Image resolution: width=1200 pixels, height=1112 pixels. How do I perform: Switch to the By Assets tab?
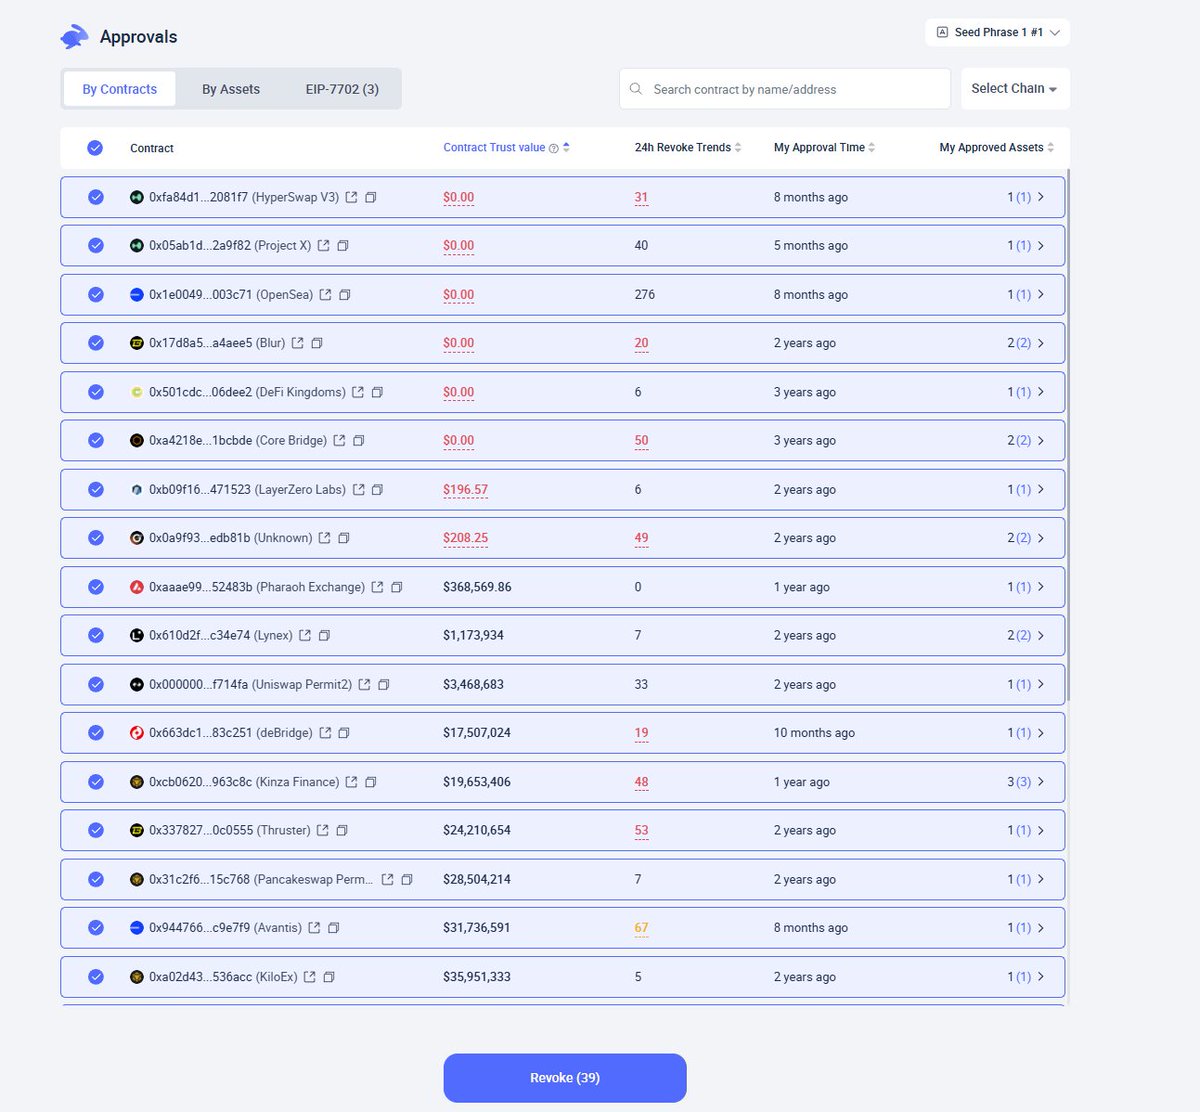coord(231,89)
